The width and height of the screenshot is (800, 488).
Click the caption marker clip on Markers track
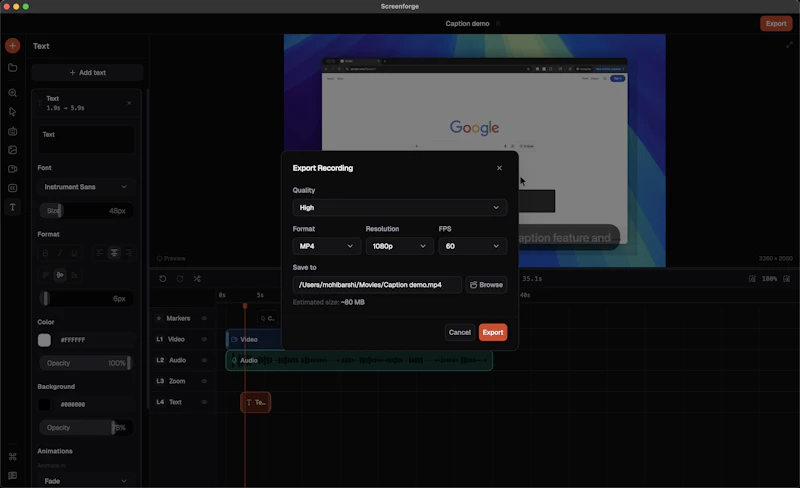point(268,318)
